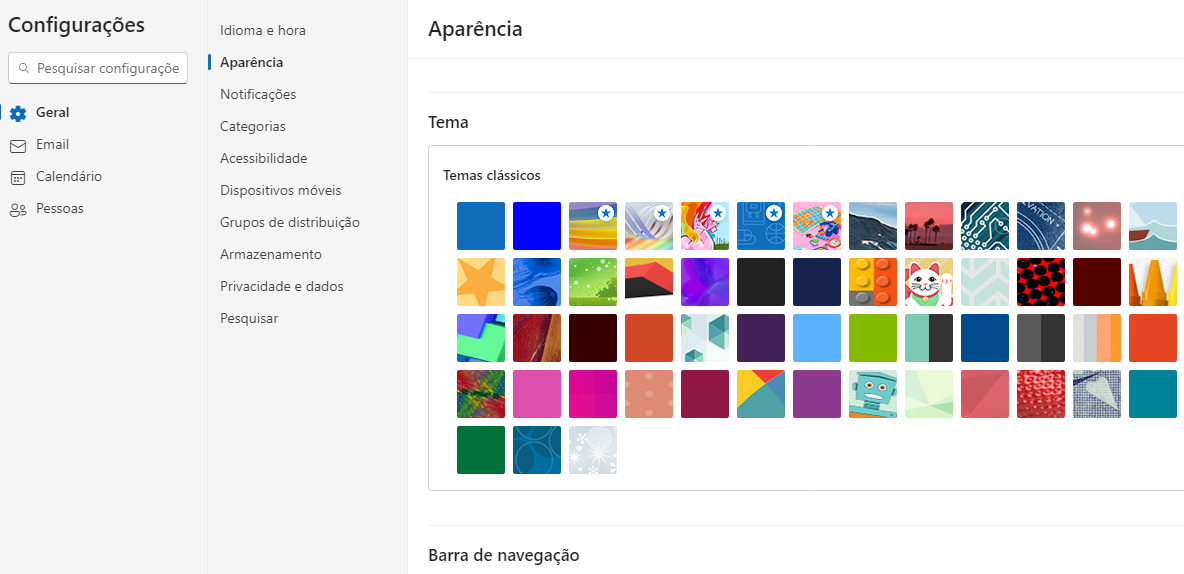This screenshot has height=574, width=1184.
Task: Open Armazenamento settings
Action: [x=270, y=254]
